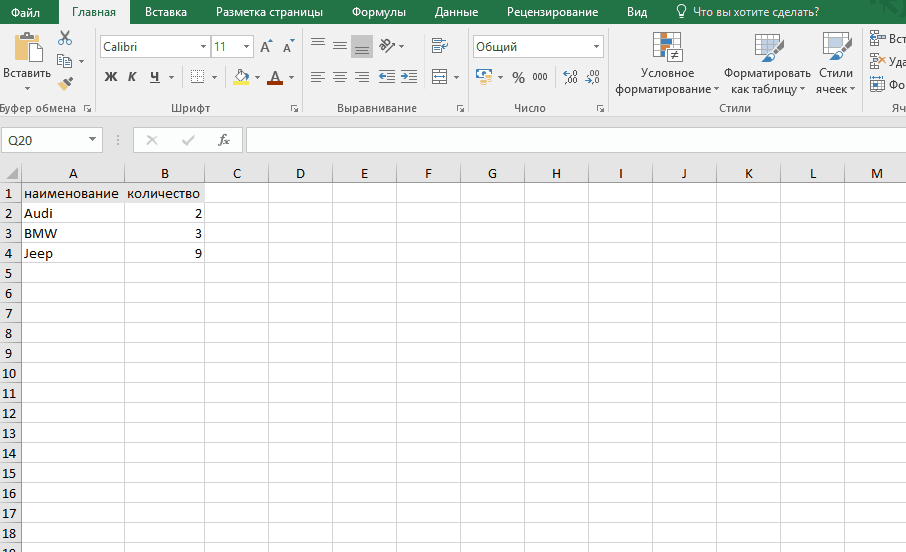Click the formula bar input field
This screenshot has width=906, height=552.
575,140
